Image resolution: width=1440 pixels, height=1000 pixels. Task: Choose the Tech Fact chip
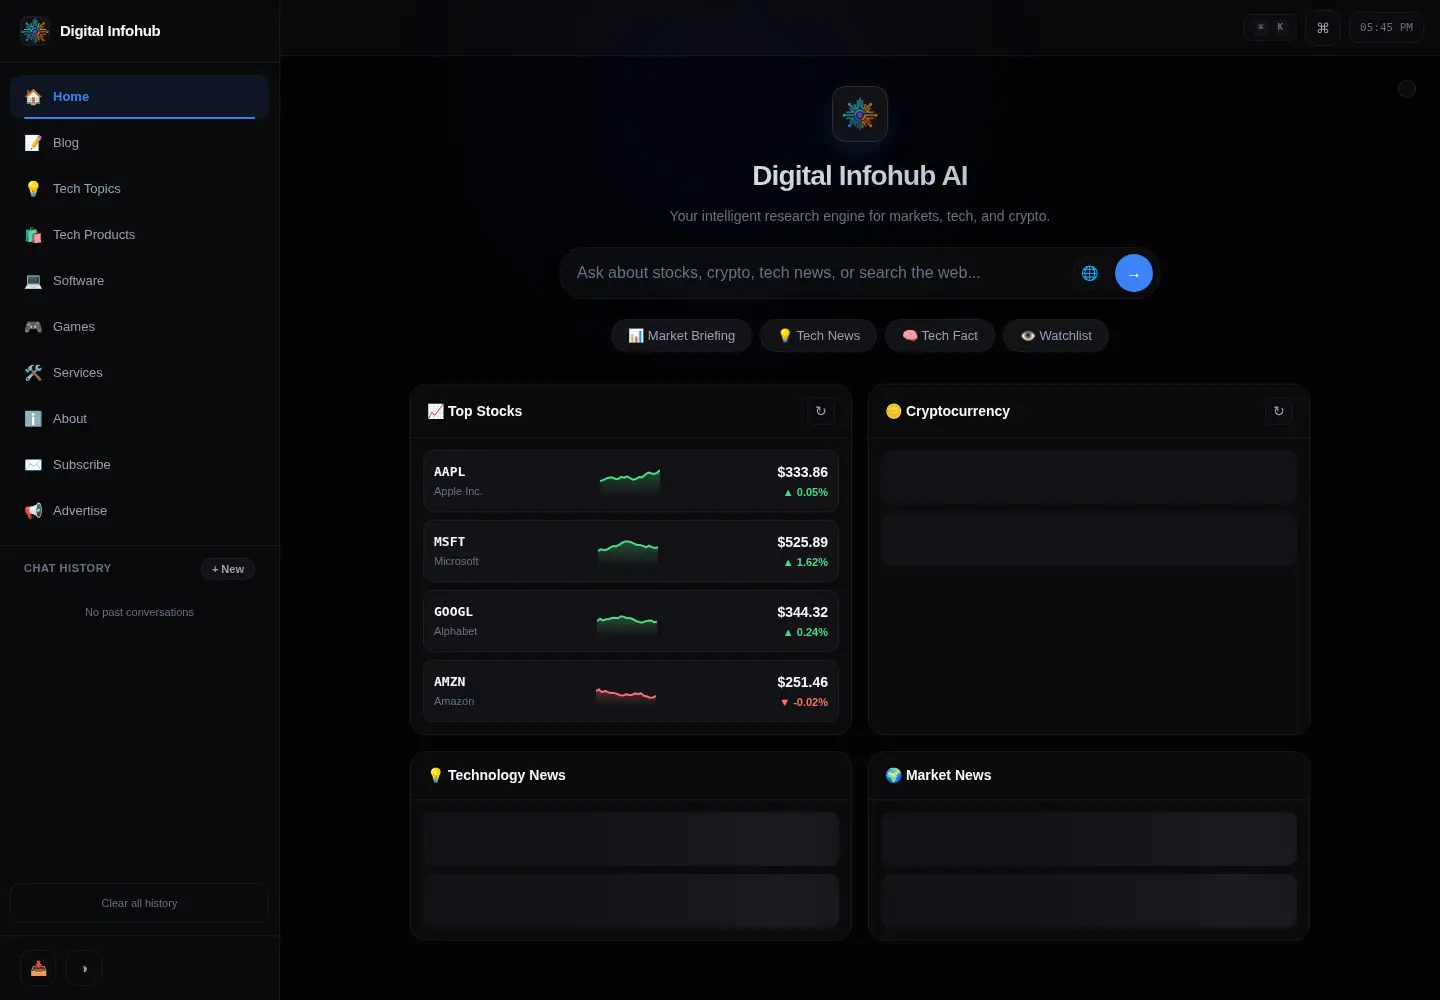(x=940, y=336)
